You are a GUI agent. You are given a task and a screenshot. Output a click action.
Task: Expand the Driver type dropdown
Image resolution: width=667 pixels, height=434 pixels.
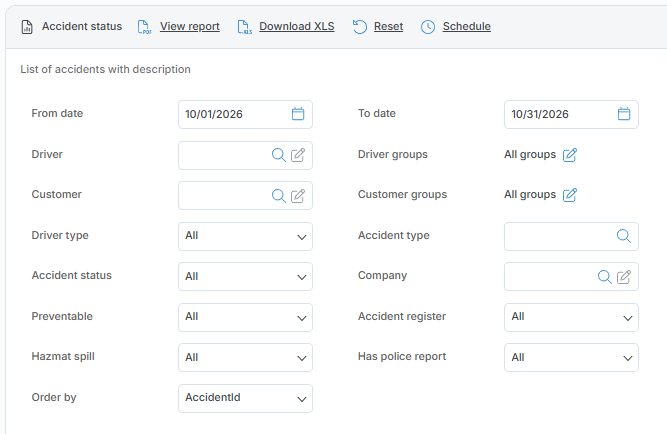245,237
